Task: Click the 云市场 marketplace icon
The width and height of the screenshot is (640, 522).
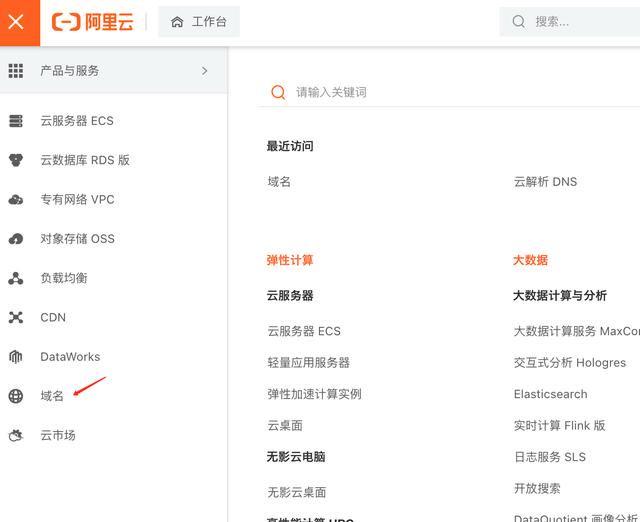Action: click(x=16, y=435)
